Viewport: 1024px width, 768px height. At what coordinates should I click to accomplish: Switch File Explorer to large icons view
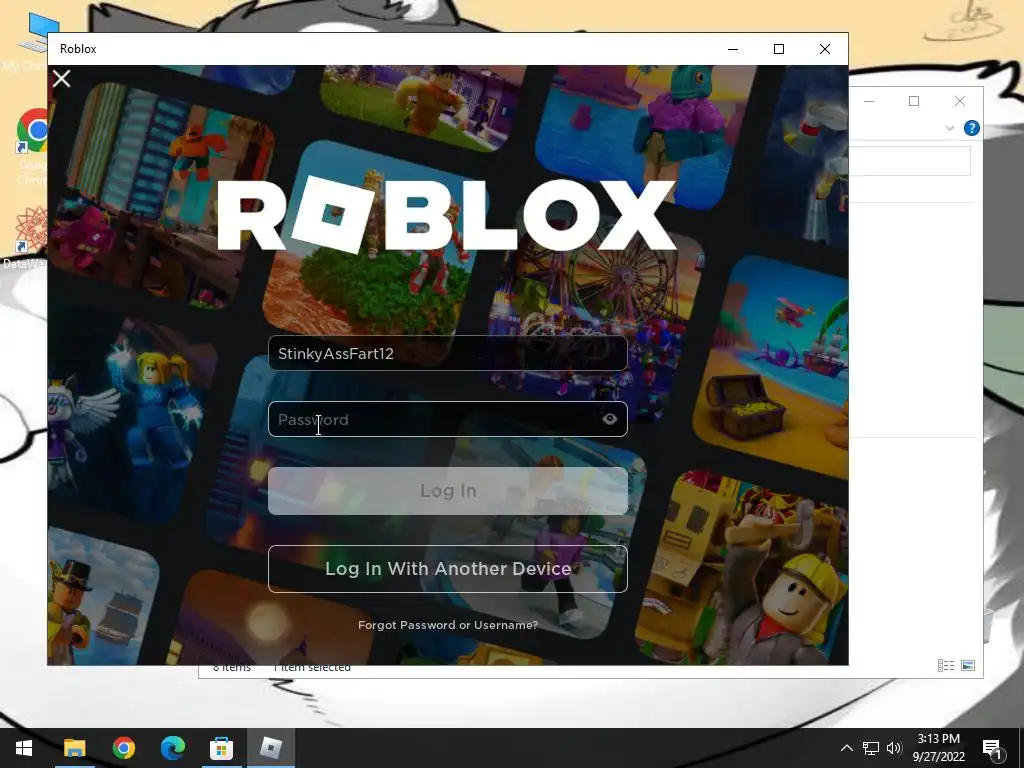(x=968, y=665)
